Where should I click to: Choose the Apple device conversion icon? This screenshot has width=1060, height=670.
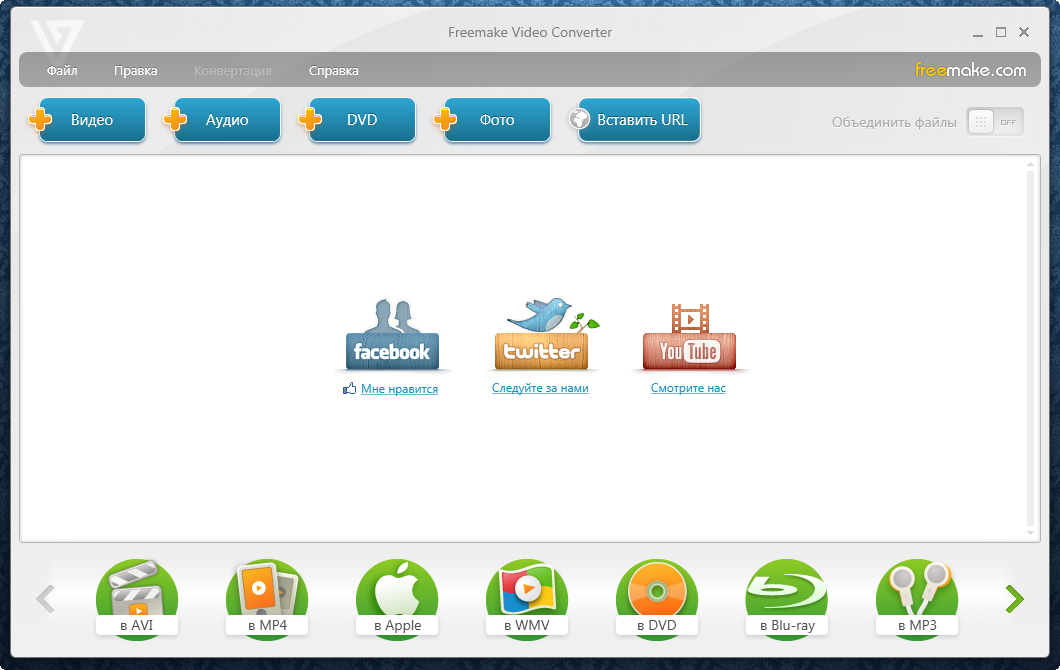[x=396, y=597]
